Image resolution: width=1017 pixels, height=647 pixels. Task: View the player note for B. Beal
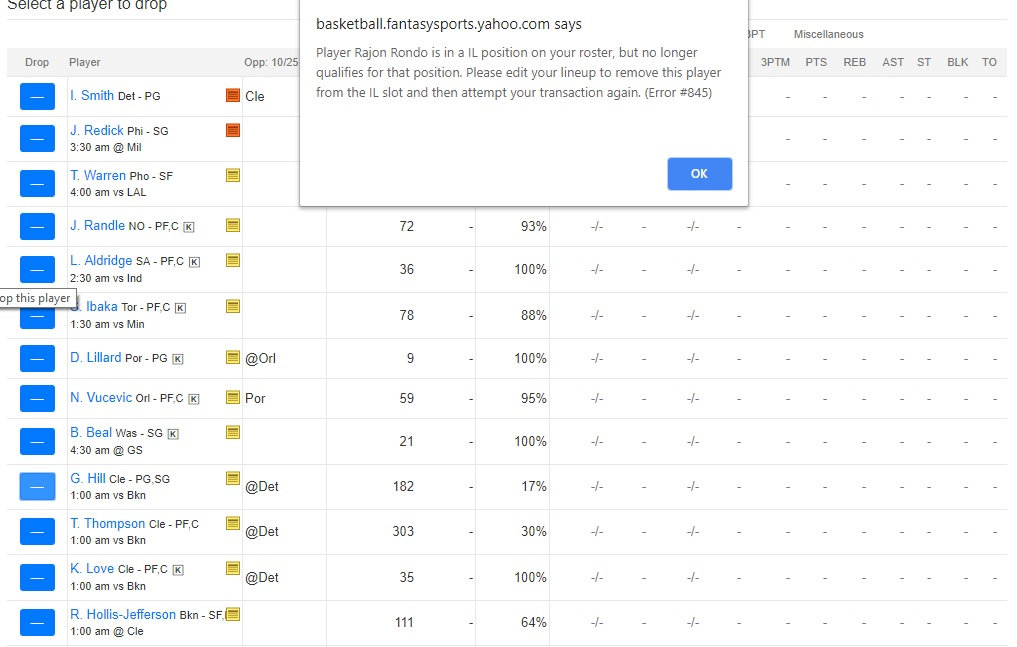click(x=233, y=432)
